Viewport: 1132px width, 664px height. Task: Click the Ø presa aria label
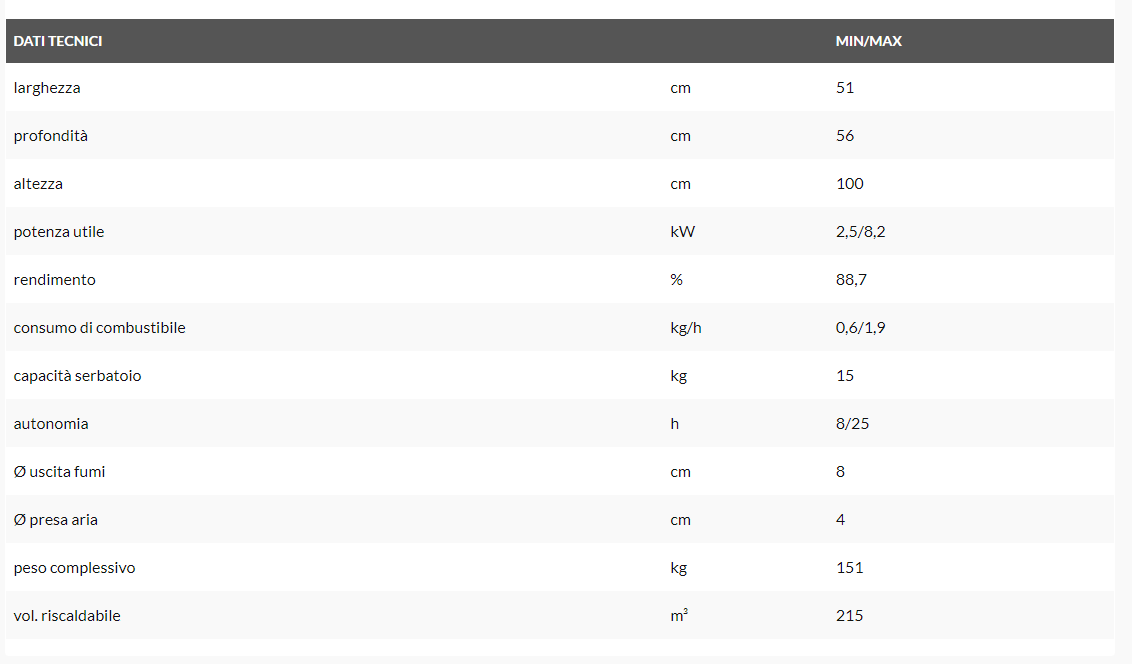(56, 520)
